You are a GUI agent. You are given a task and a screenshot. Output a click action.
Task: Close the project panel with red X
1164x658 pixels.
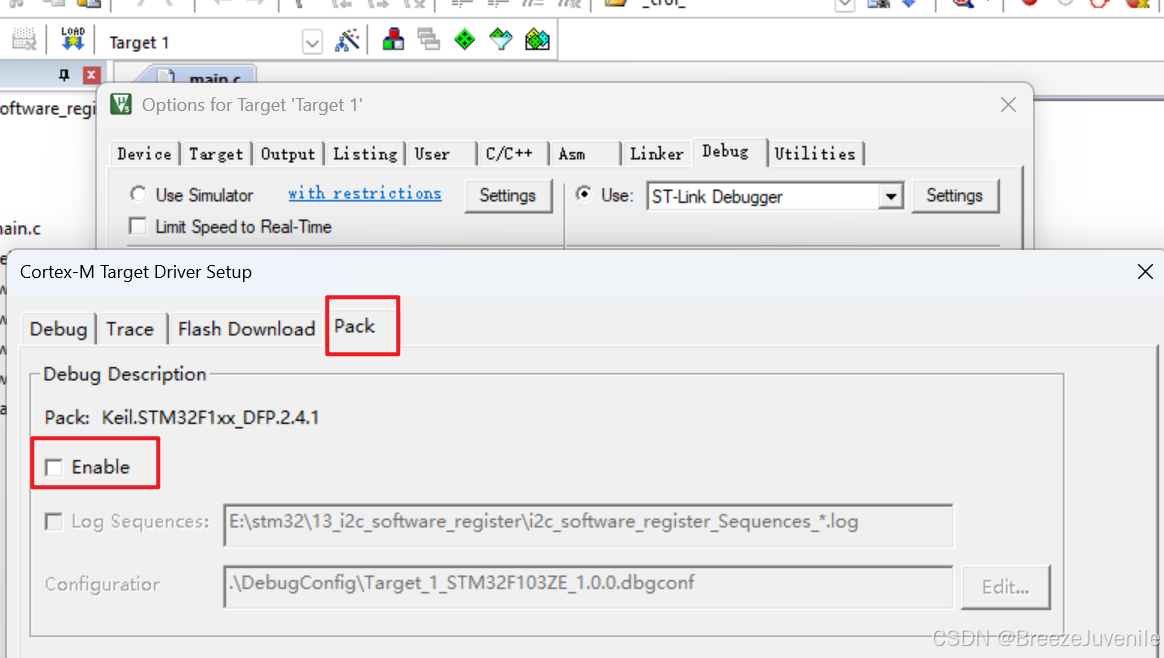click(x=91, y=75)
